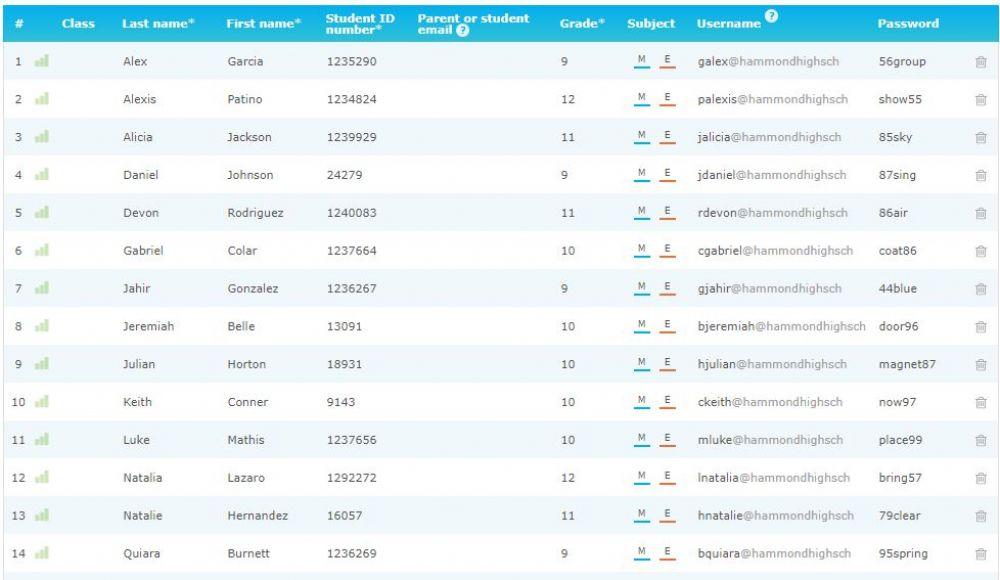Click the help icon next to Username header
The width and height of the screenshot is (1000, 580).
coord(773,15)
